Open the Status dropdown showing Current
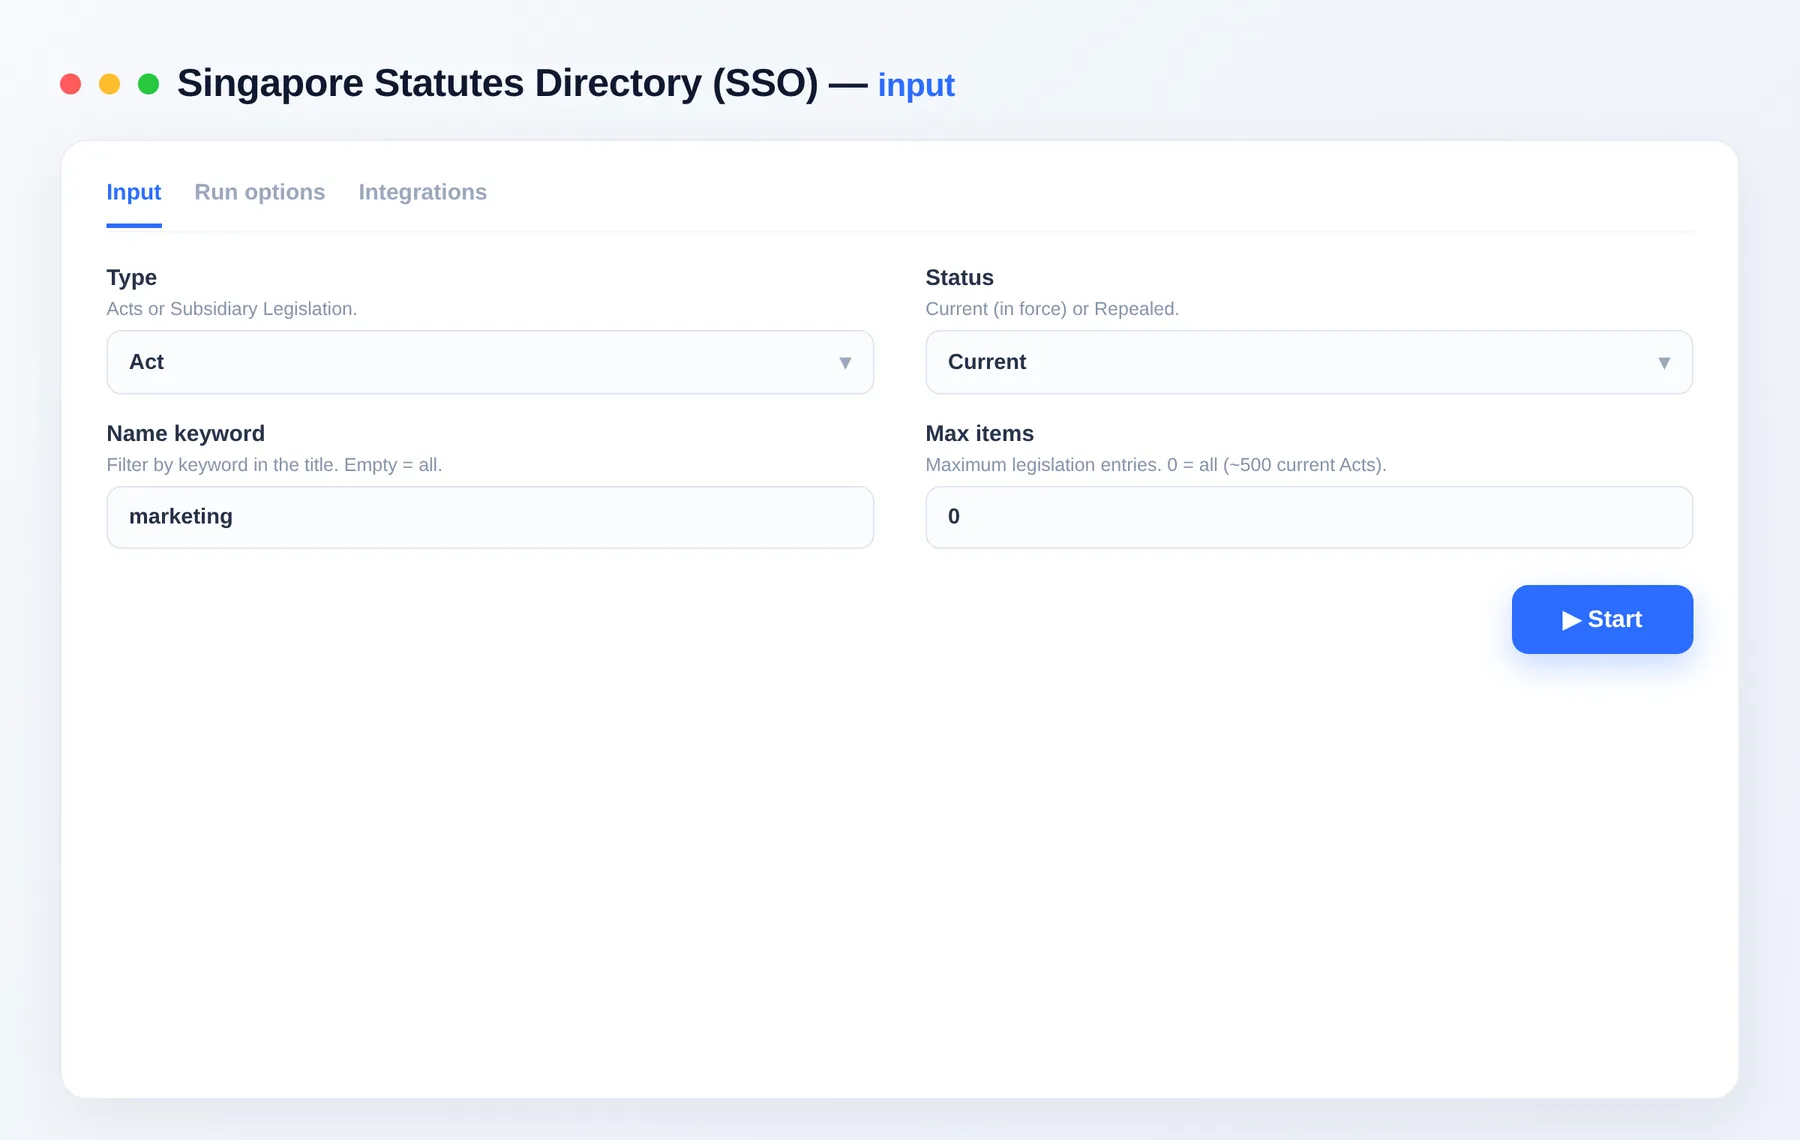 point(1309,362)
